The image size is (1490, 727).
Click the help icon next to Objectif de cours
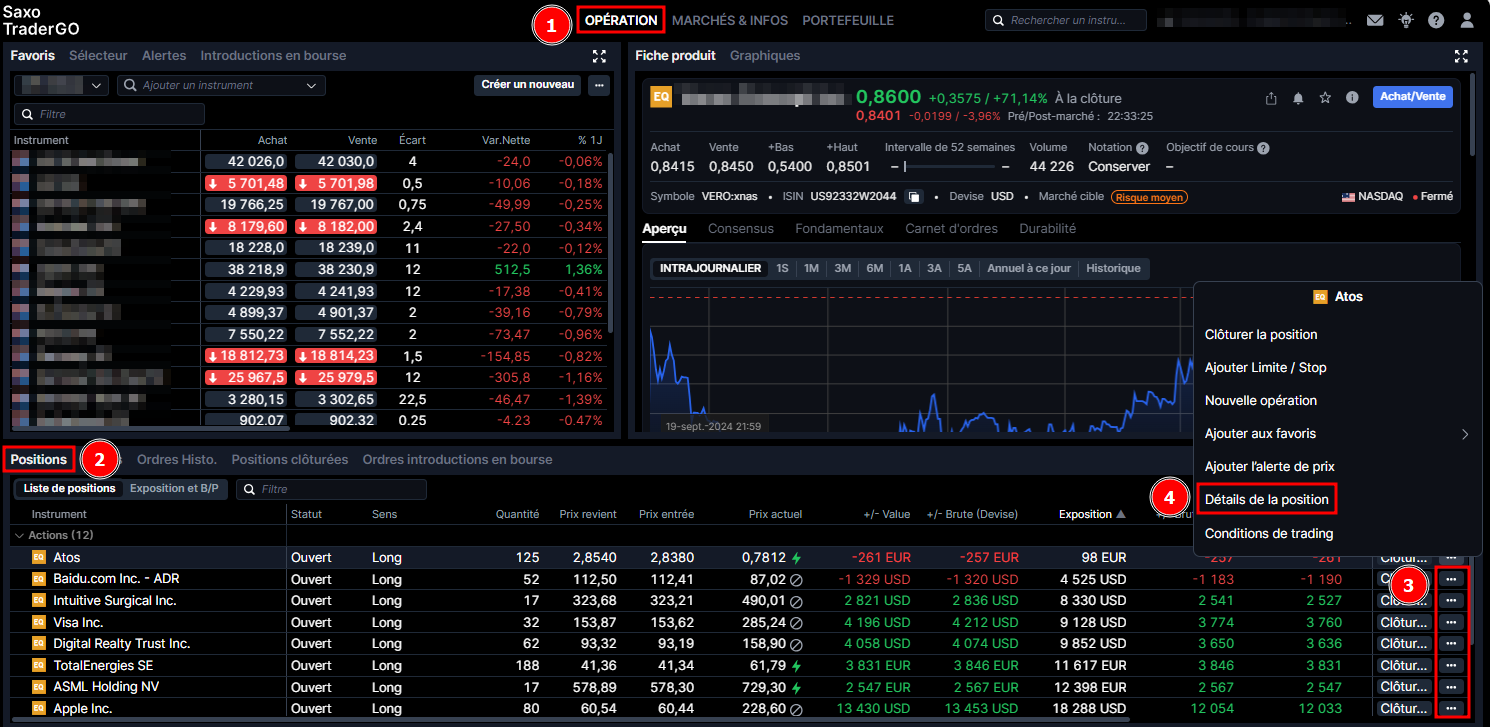[x=1263, y=148]
